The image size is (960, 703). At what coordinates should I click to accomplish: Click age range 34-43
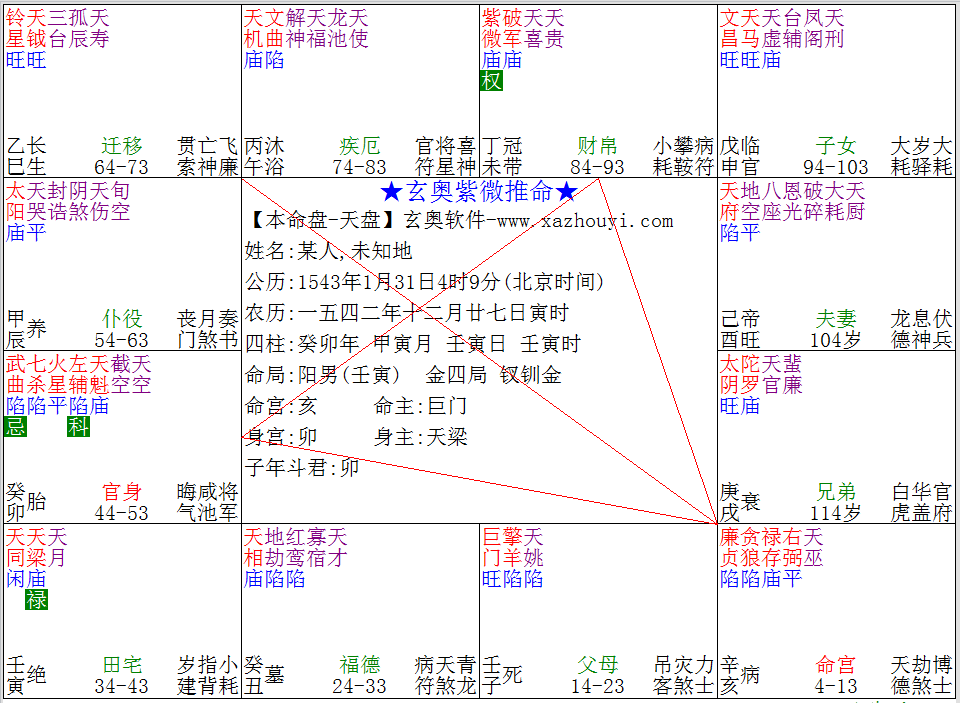tap(121, 685)
